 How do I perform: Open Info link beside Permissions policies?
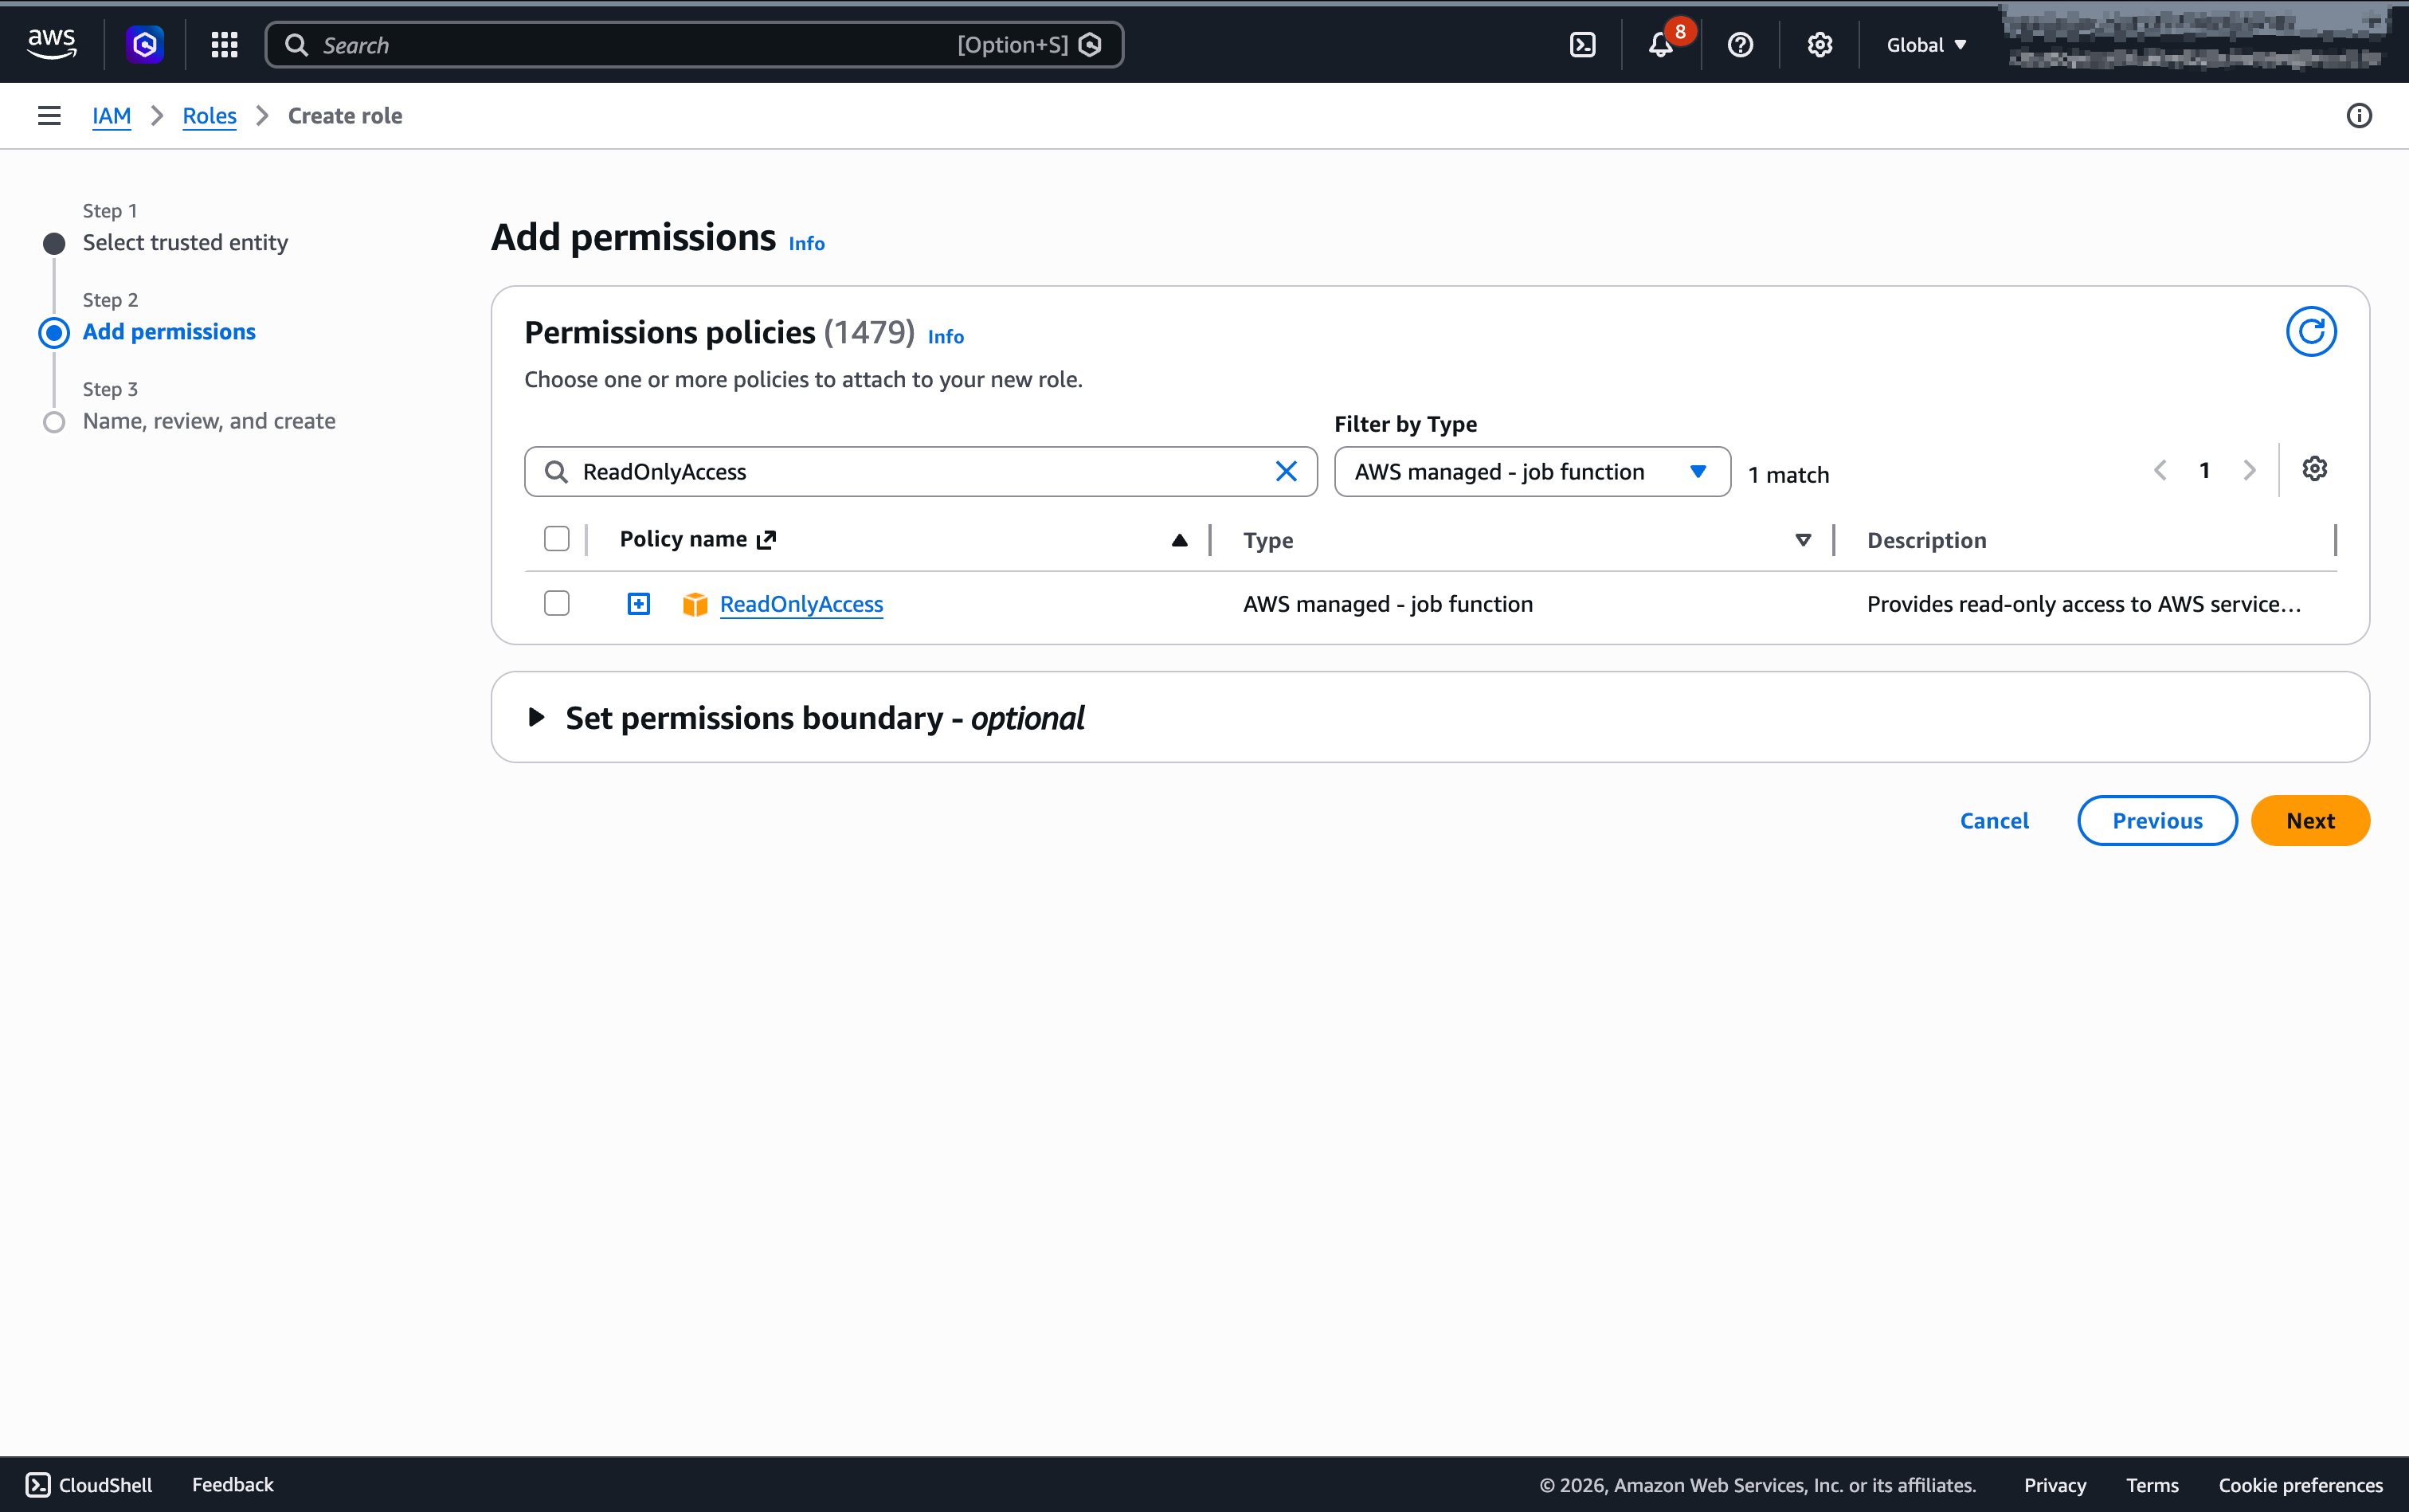[945, 337]
